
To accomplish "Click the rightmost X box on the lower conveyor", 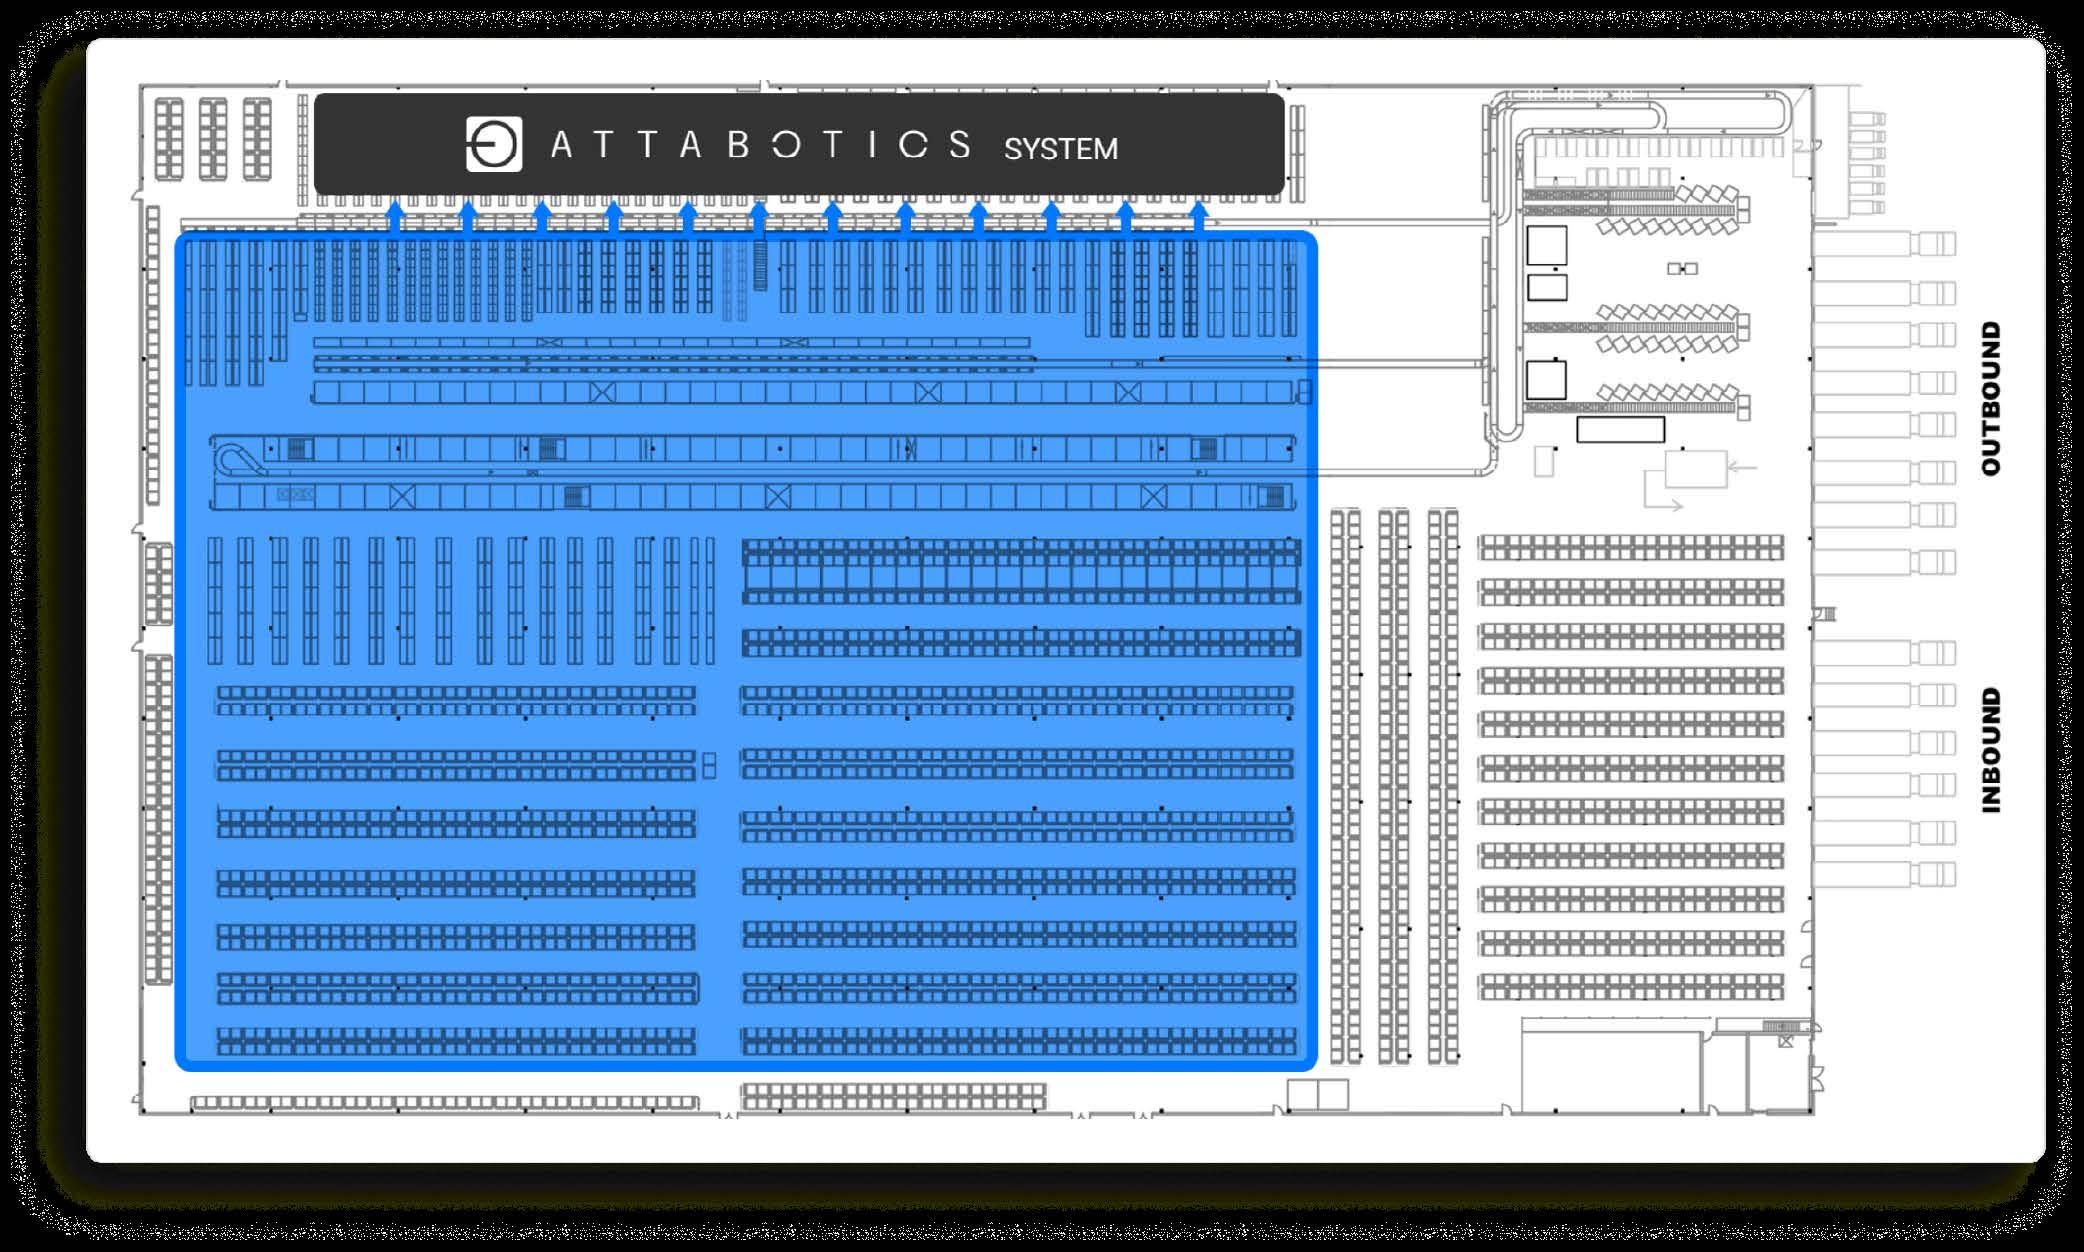I will click(1153, 496).
